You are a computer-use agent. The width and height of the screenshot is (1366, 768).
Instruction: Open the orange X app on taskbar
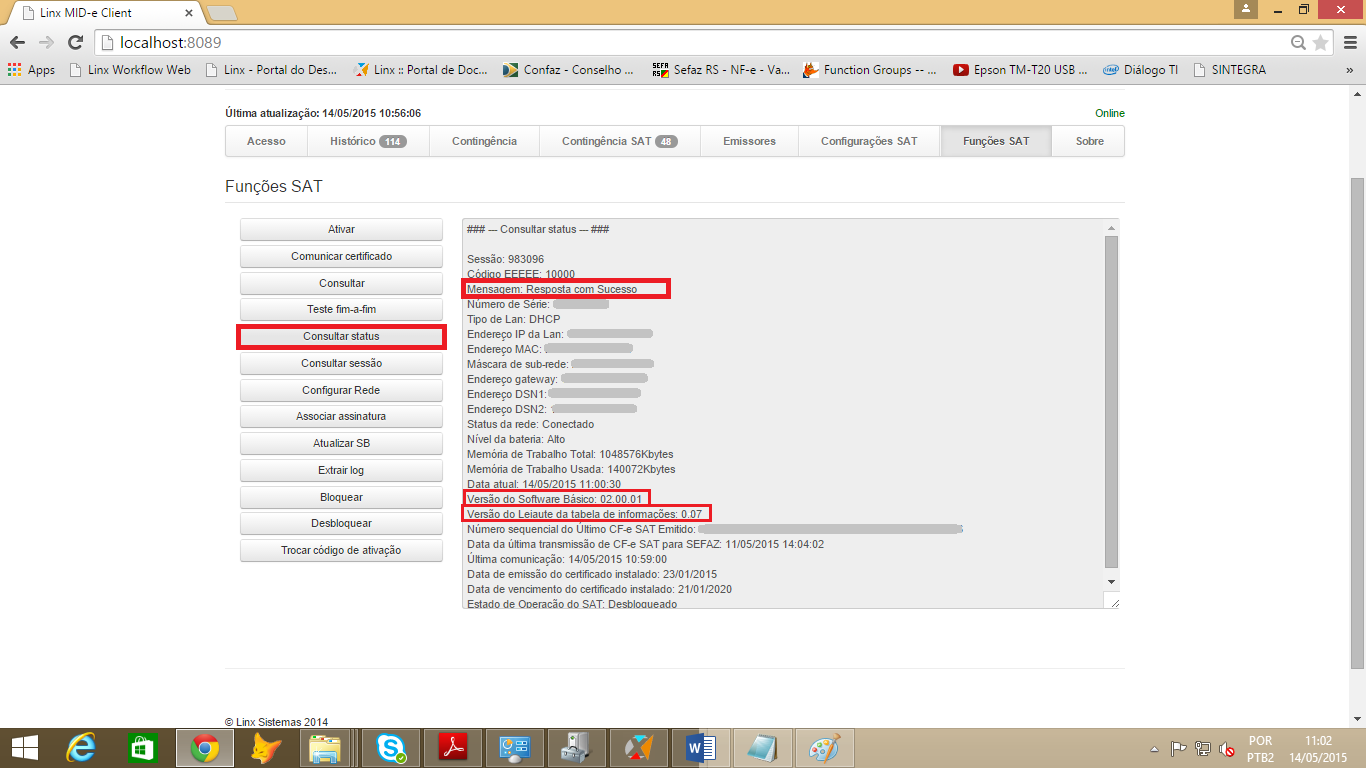638,748
